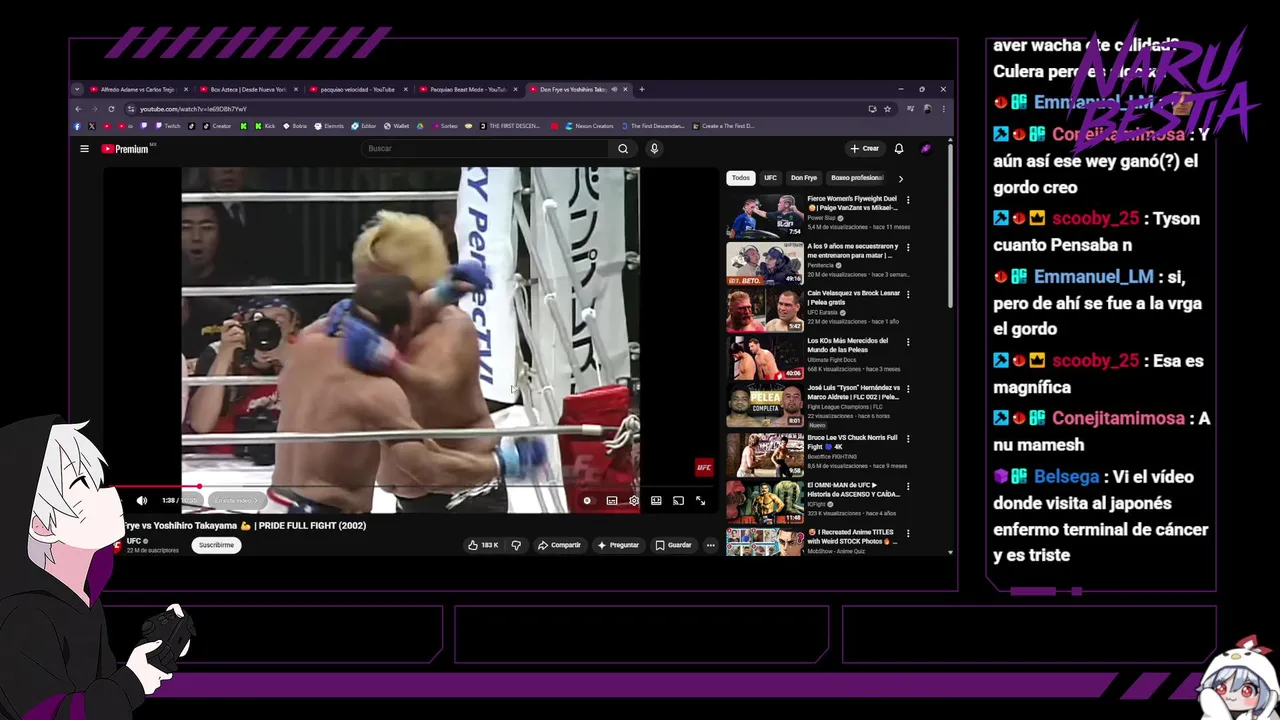Viewport: 1280px width, 720px height.
Task: Open the YouTube notifications bell
Action: [x=898, y=149]
